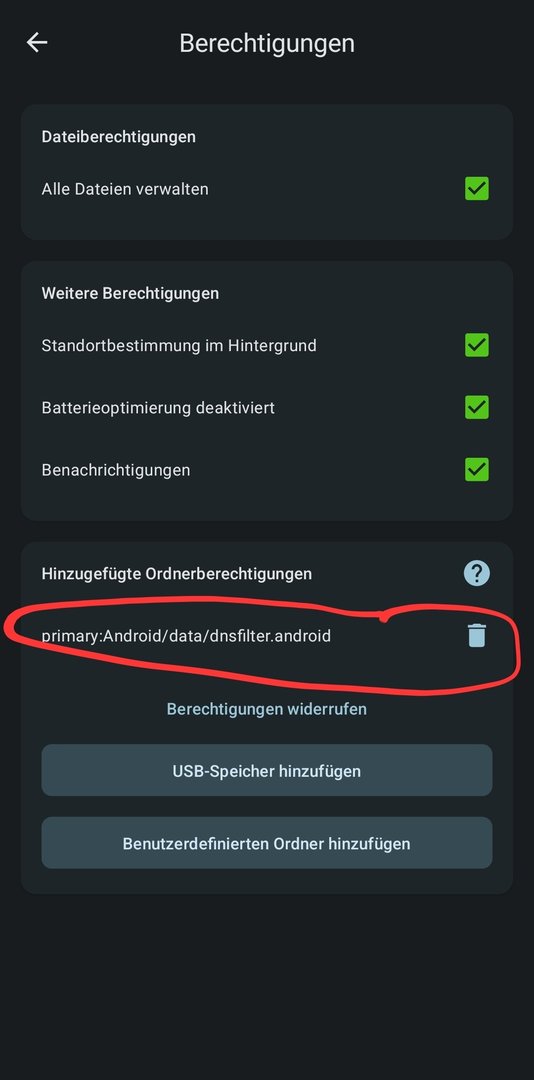Tap the Berechtigungen page title
This screenshot has width=534, height=1080.
tap(267, 43)
